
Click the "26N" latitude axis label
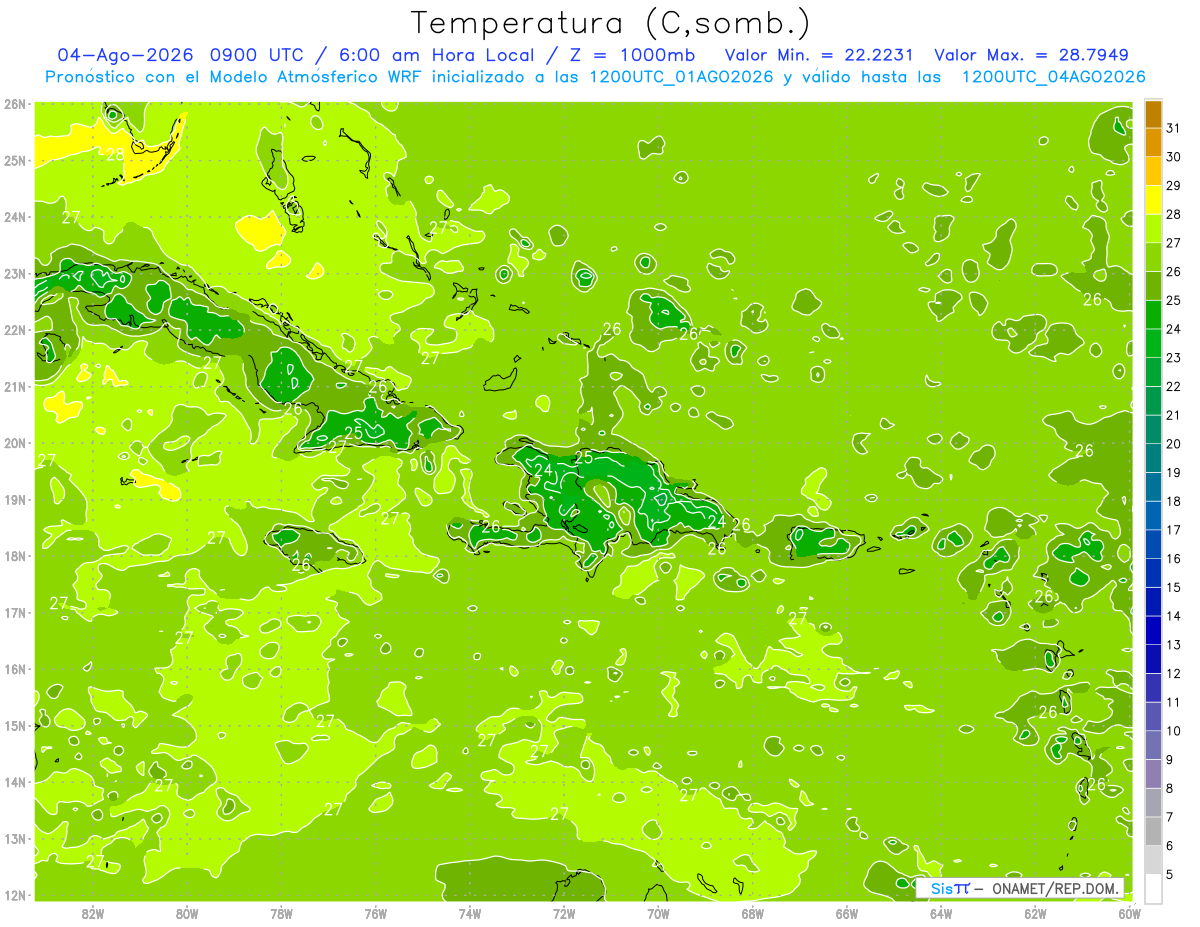click(15, 104)
